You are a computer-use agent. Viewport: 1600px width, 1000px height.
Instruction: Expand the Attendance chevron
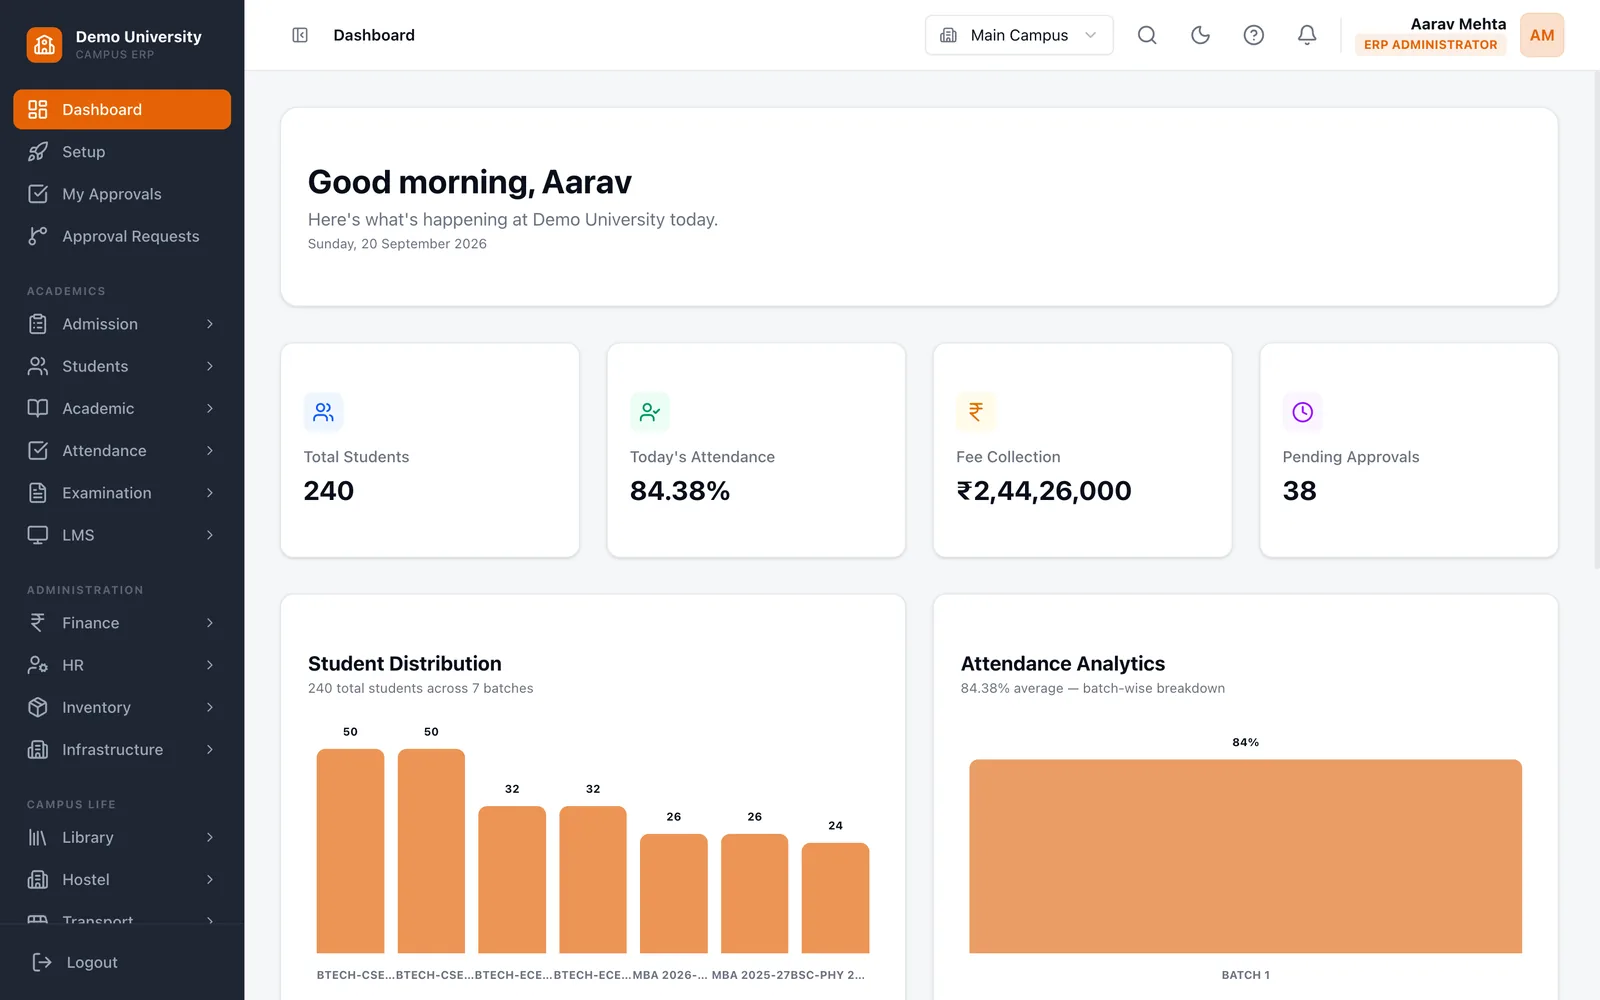210,451
